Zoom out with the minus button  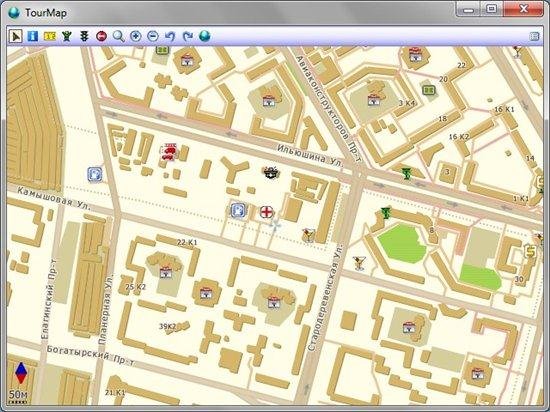coord(153,36)
